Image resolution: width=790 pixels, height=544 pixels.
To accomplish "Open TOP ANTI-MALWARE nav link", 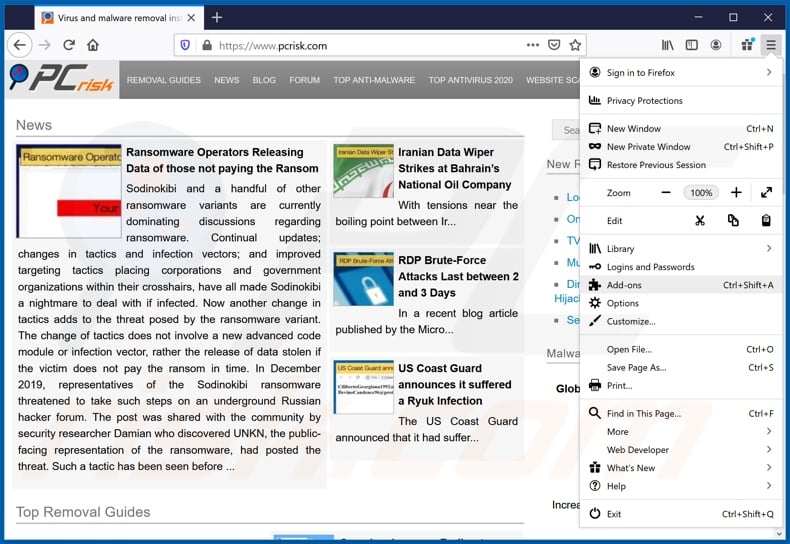I will [374, 80].
